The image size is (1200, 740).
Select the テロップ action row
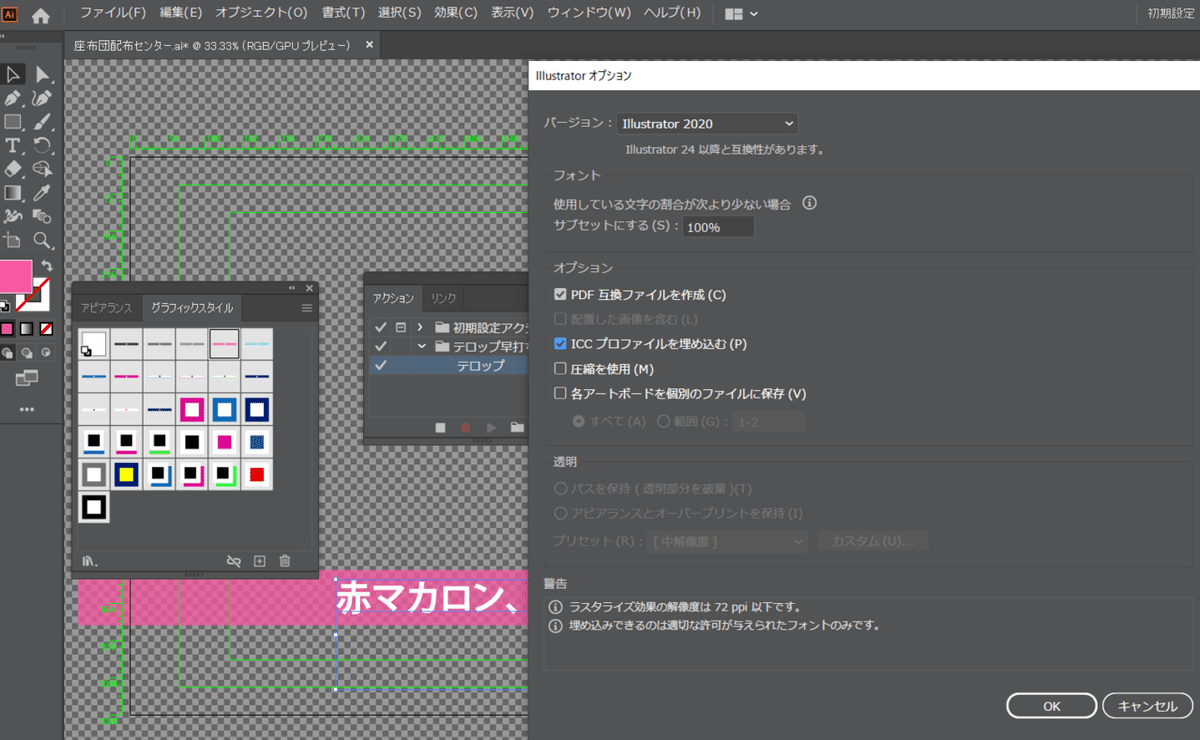tap(449, 366)
